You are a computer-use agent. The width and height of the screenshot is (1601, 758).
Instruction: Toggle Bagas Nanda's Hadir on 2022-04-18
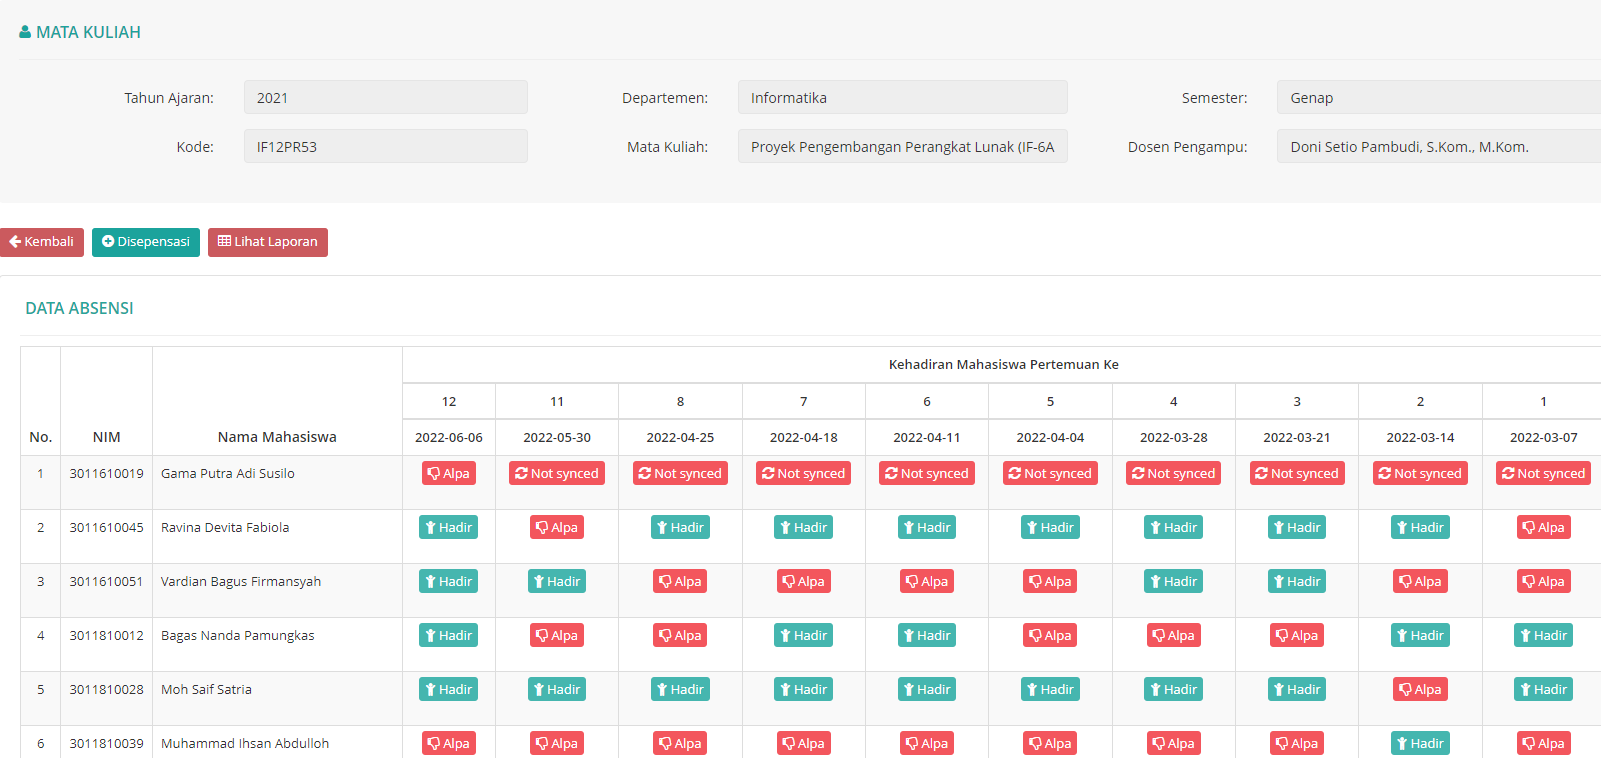[x=804, y=635]
